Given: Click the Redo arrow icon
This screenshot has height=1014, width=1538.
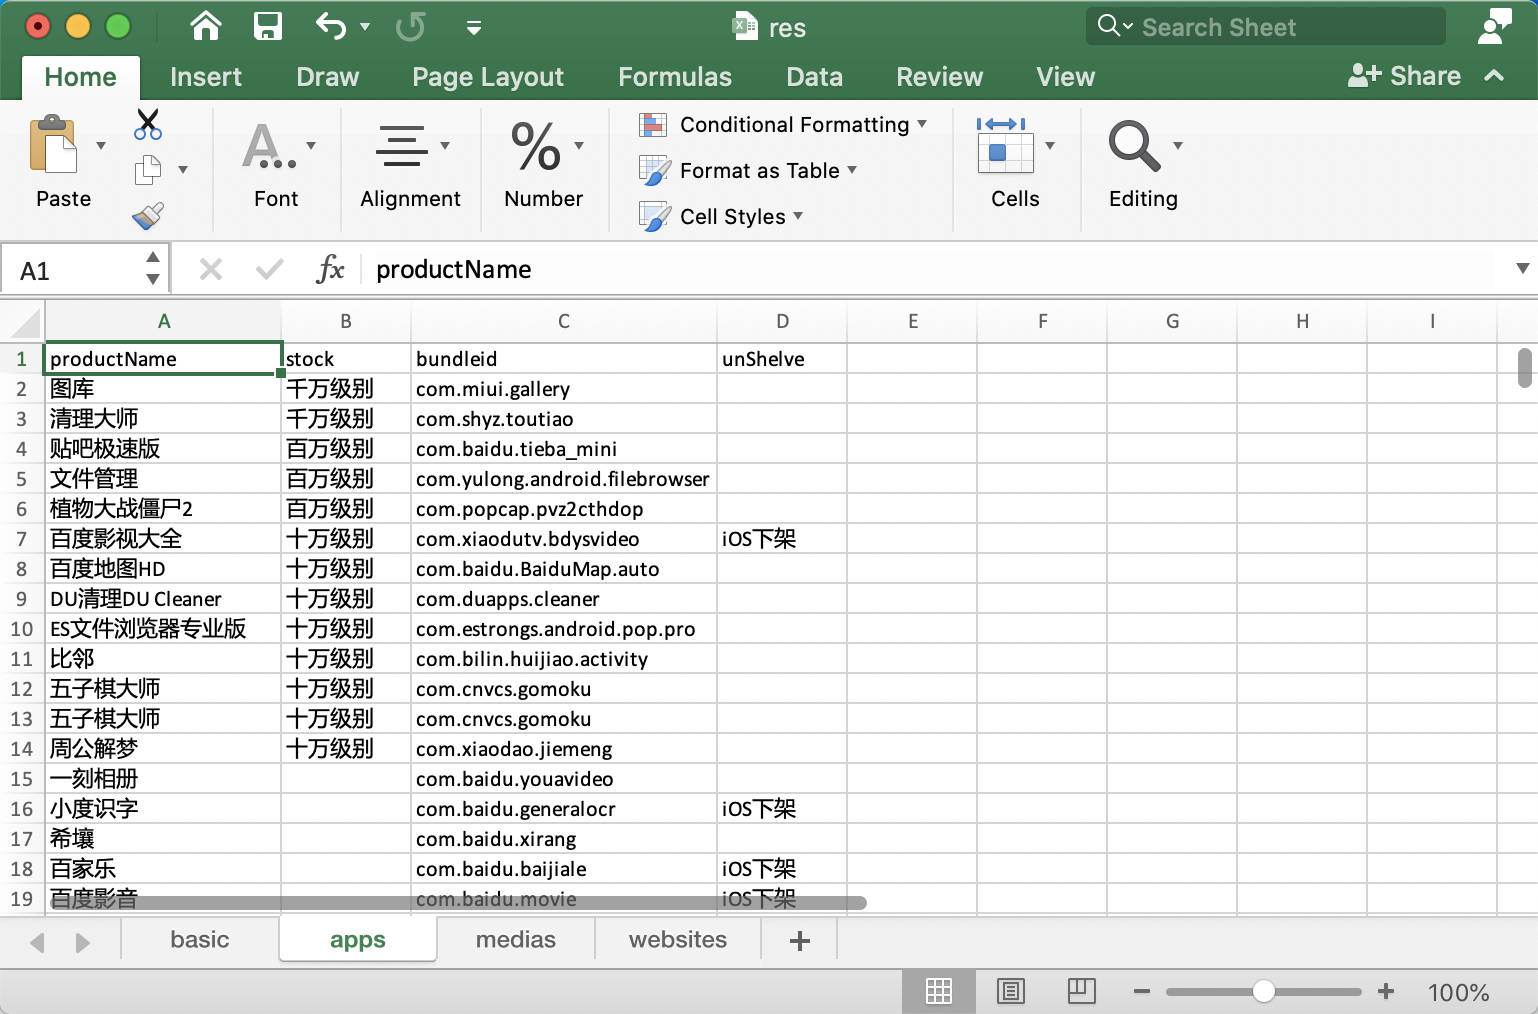Looking at the screenshot, I should click(x=410, y=26).
